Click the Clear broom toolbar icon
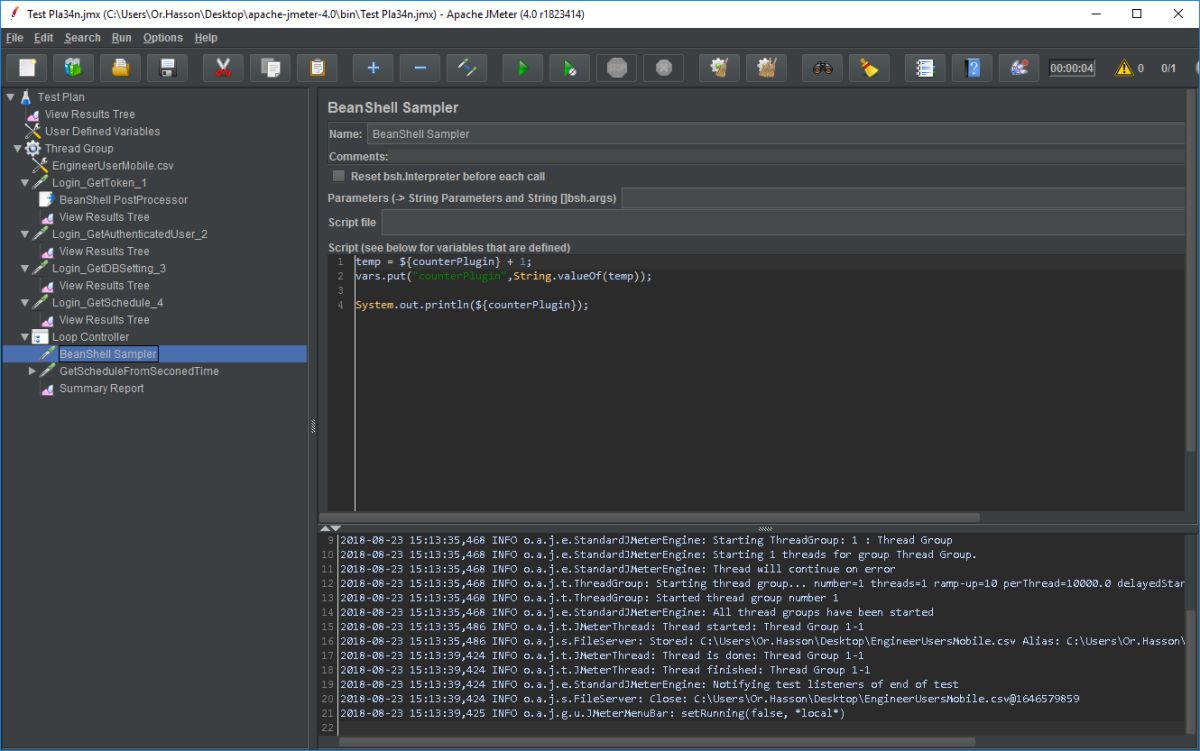Viewport: 1200px width, 751px height. (719, 68)
